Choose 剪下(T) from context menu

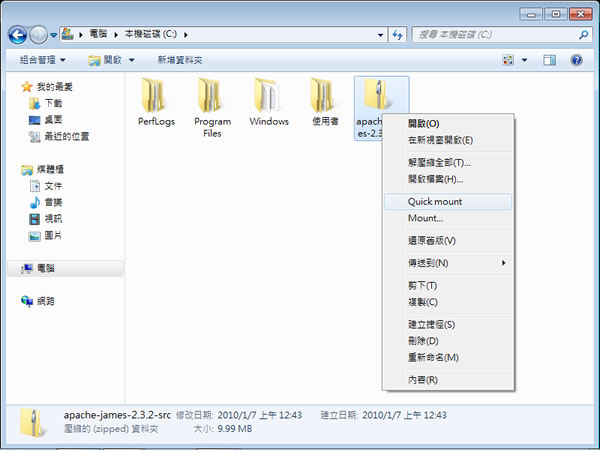point(448,285)
